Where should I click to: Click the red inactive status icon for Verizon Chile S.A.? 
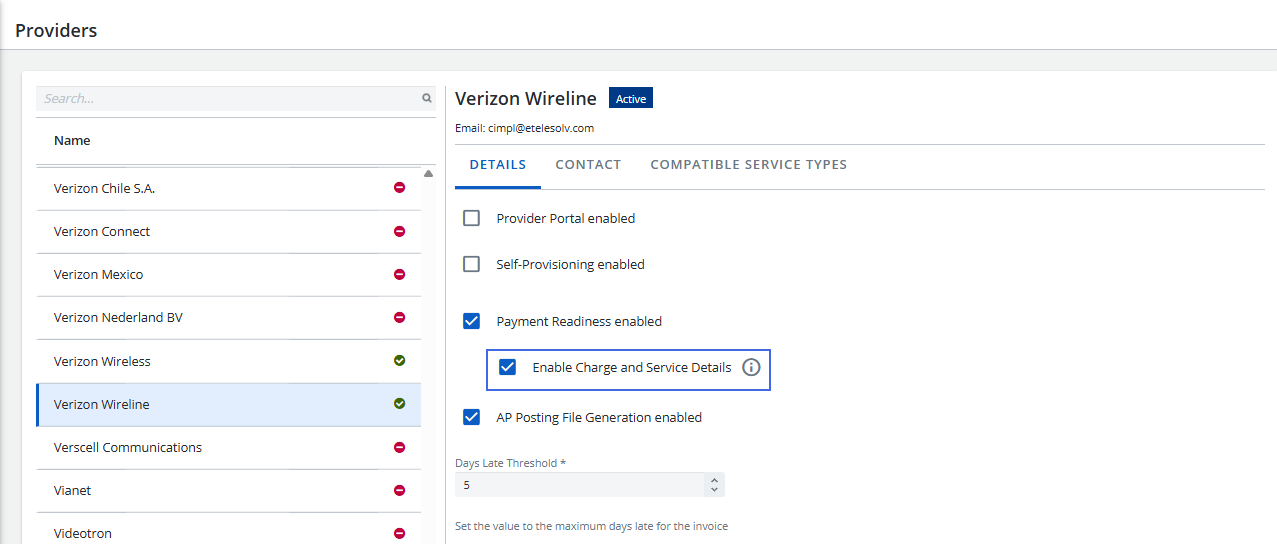pyautogui.click(x=399, y=188)
